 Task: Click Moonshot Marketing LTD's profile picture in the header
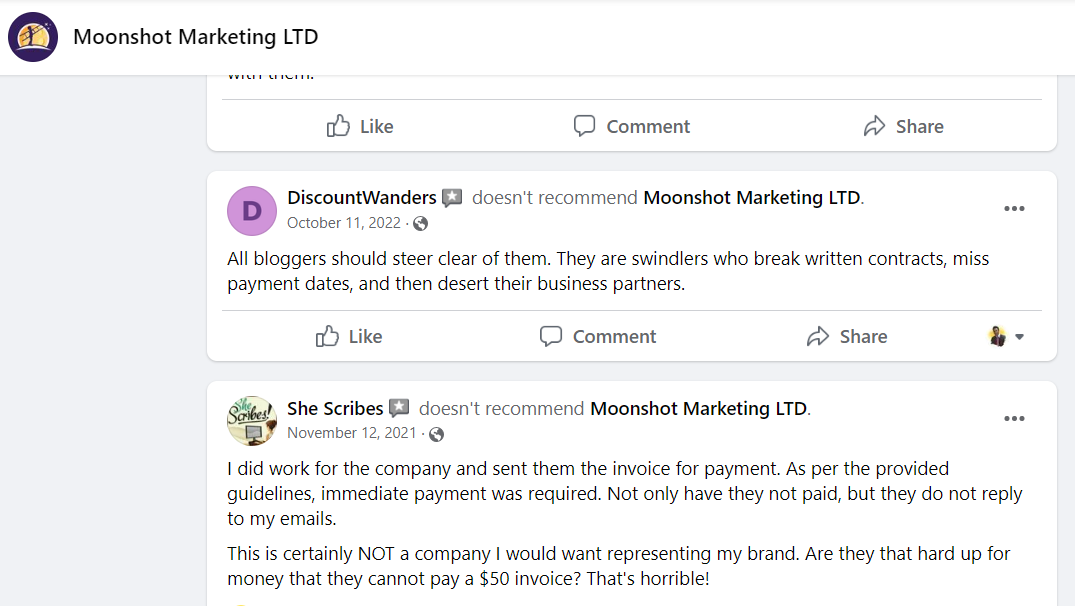(x=33, y=37)
